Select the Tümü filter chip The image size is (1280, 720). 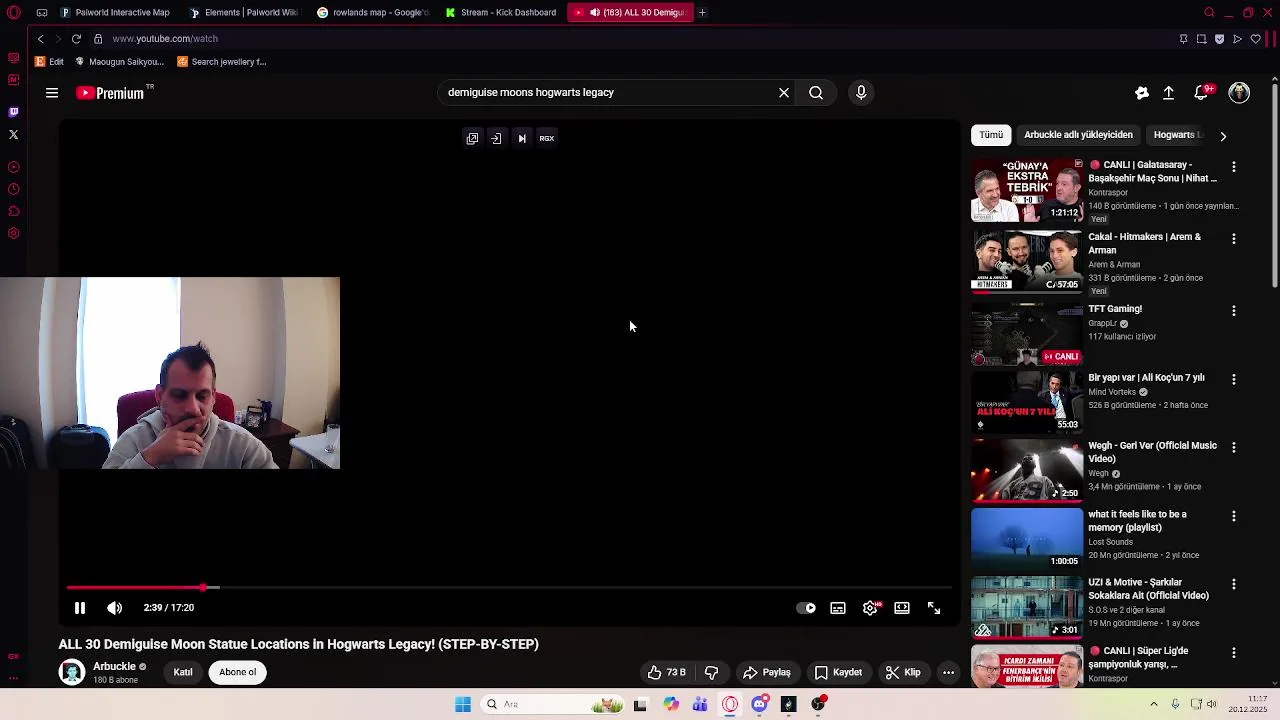[991, 135]
